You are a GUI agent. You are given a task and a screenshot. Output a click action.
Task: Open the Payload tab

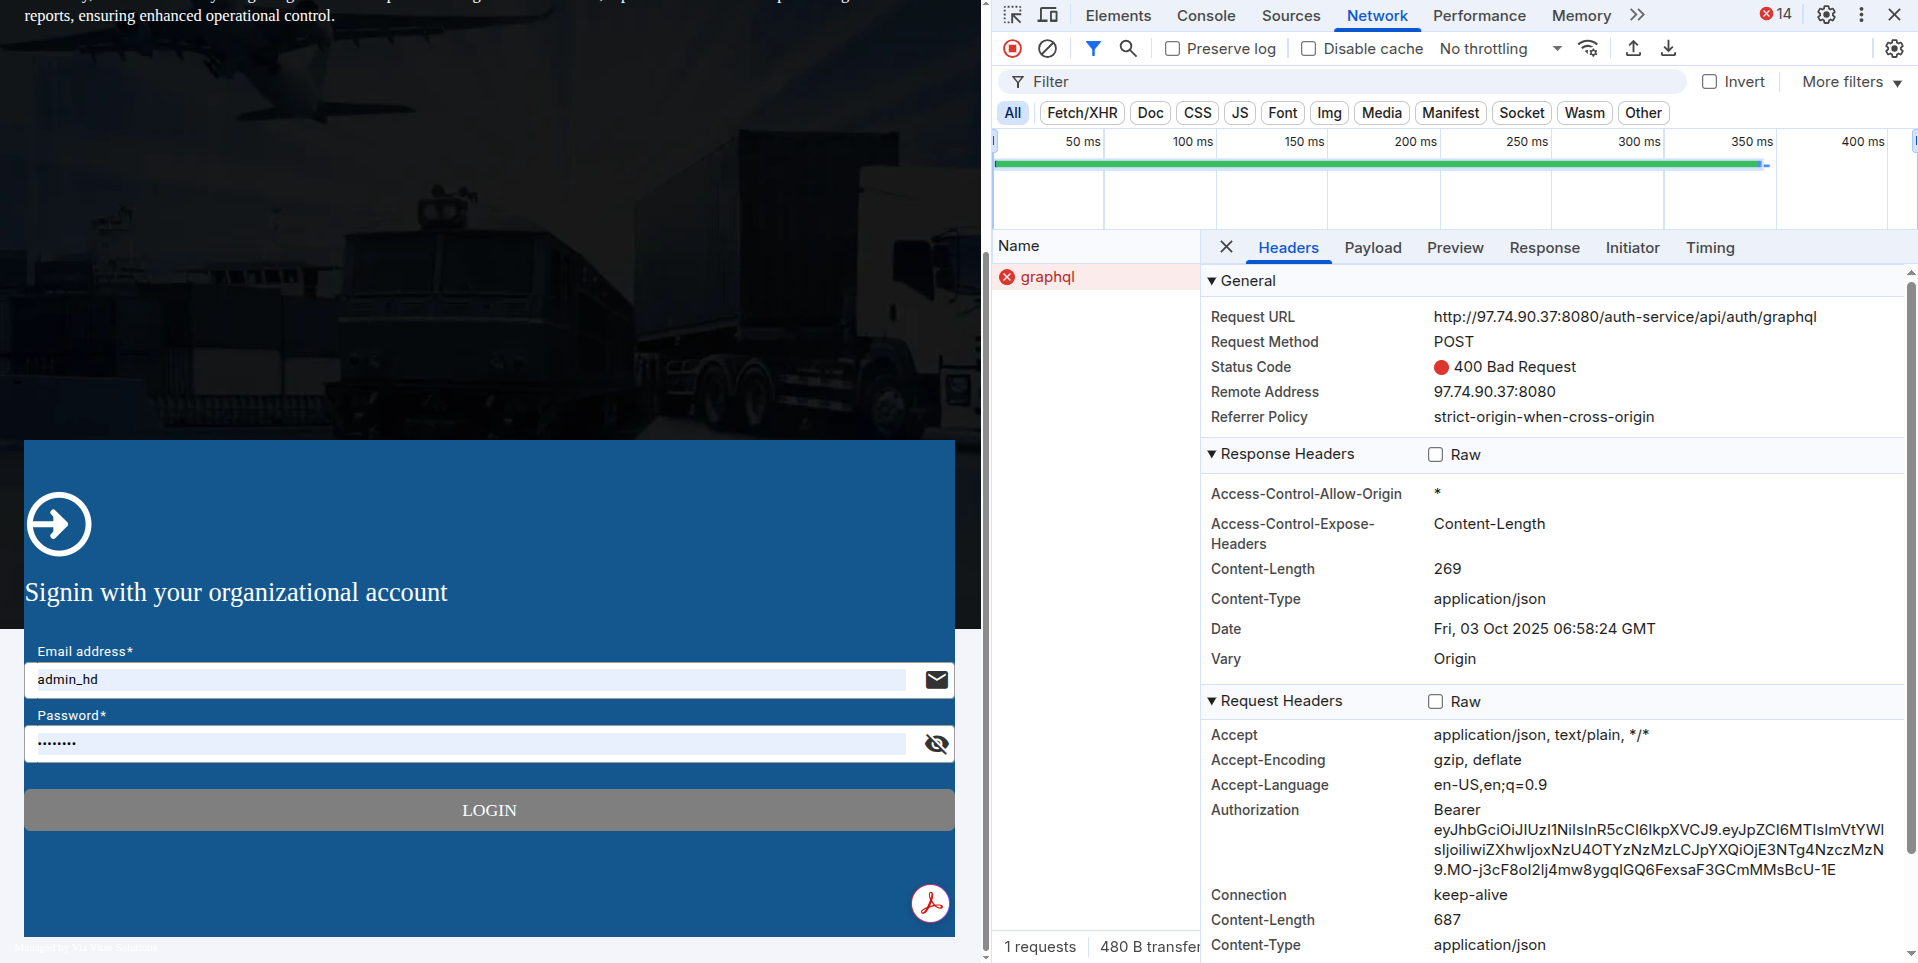[1372, 248]
